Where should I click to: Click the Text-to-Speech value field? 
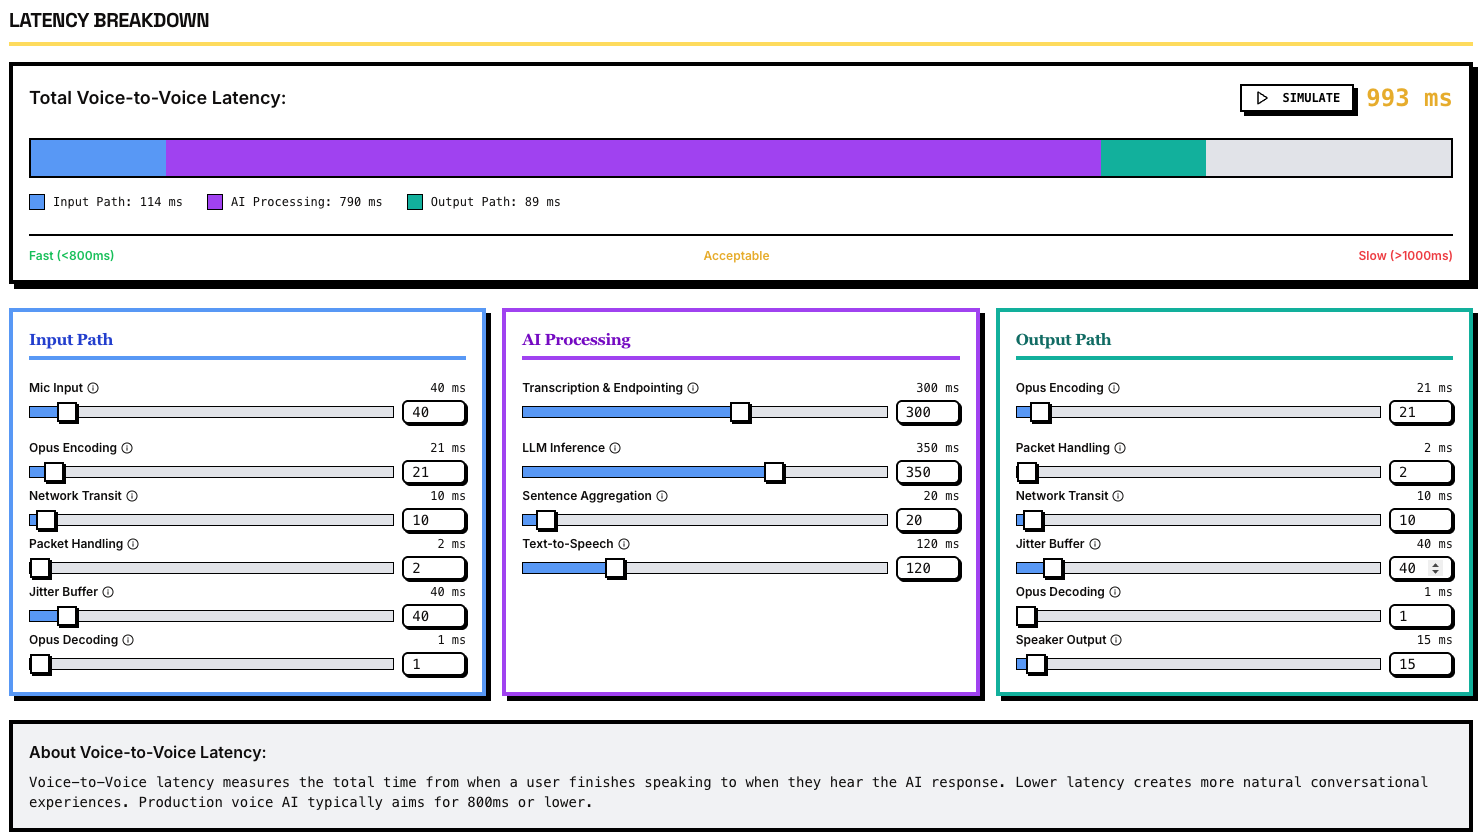pos(928,568)
